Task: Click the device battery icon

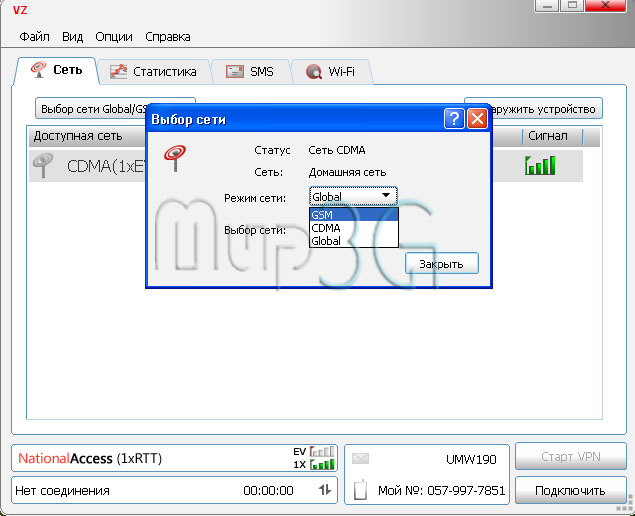Action: (360, 489)
